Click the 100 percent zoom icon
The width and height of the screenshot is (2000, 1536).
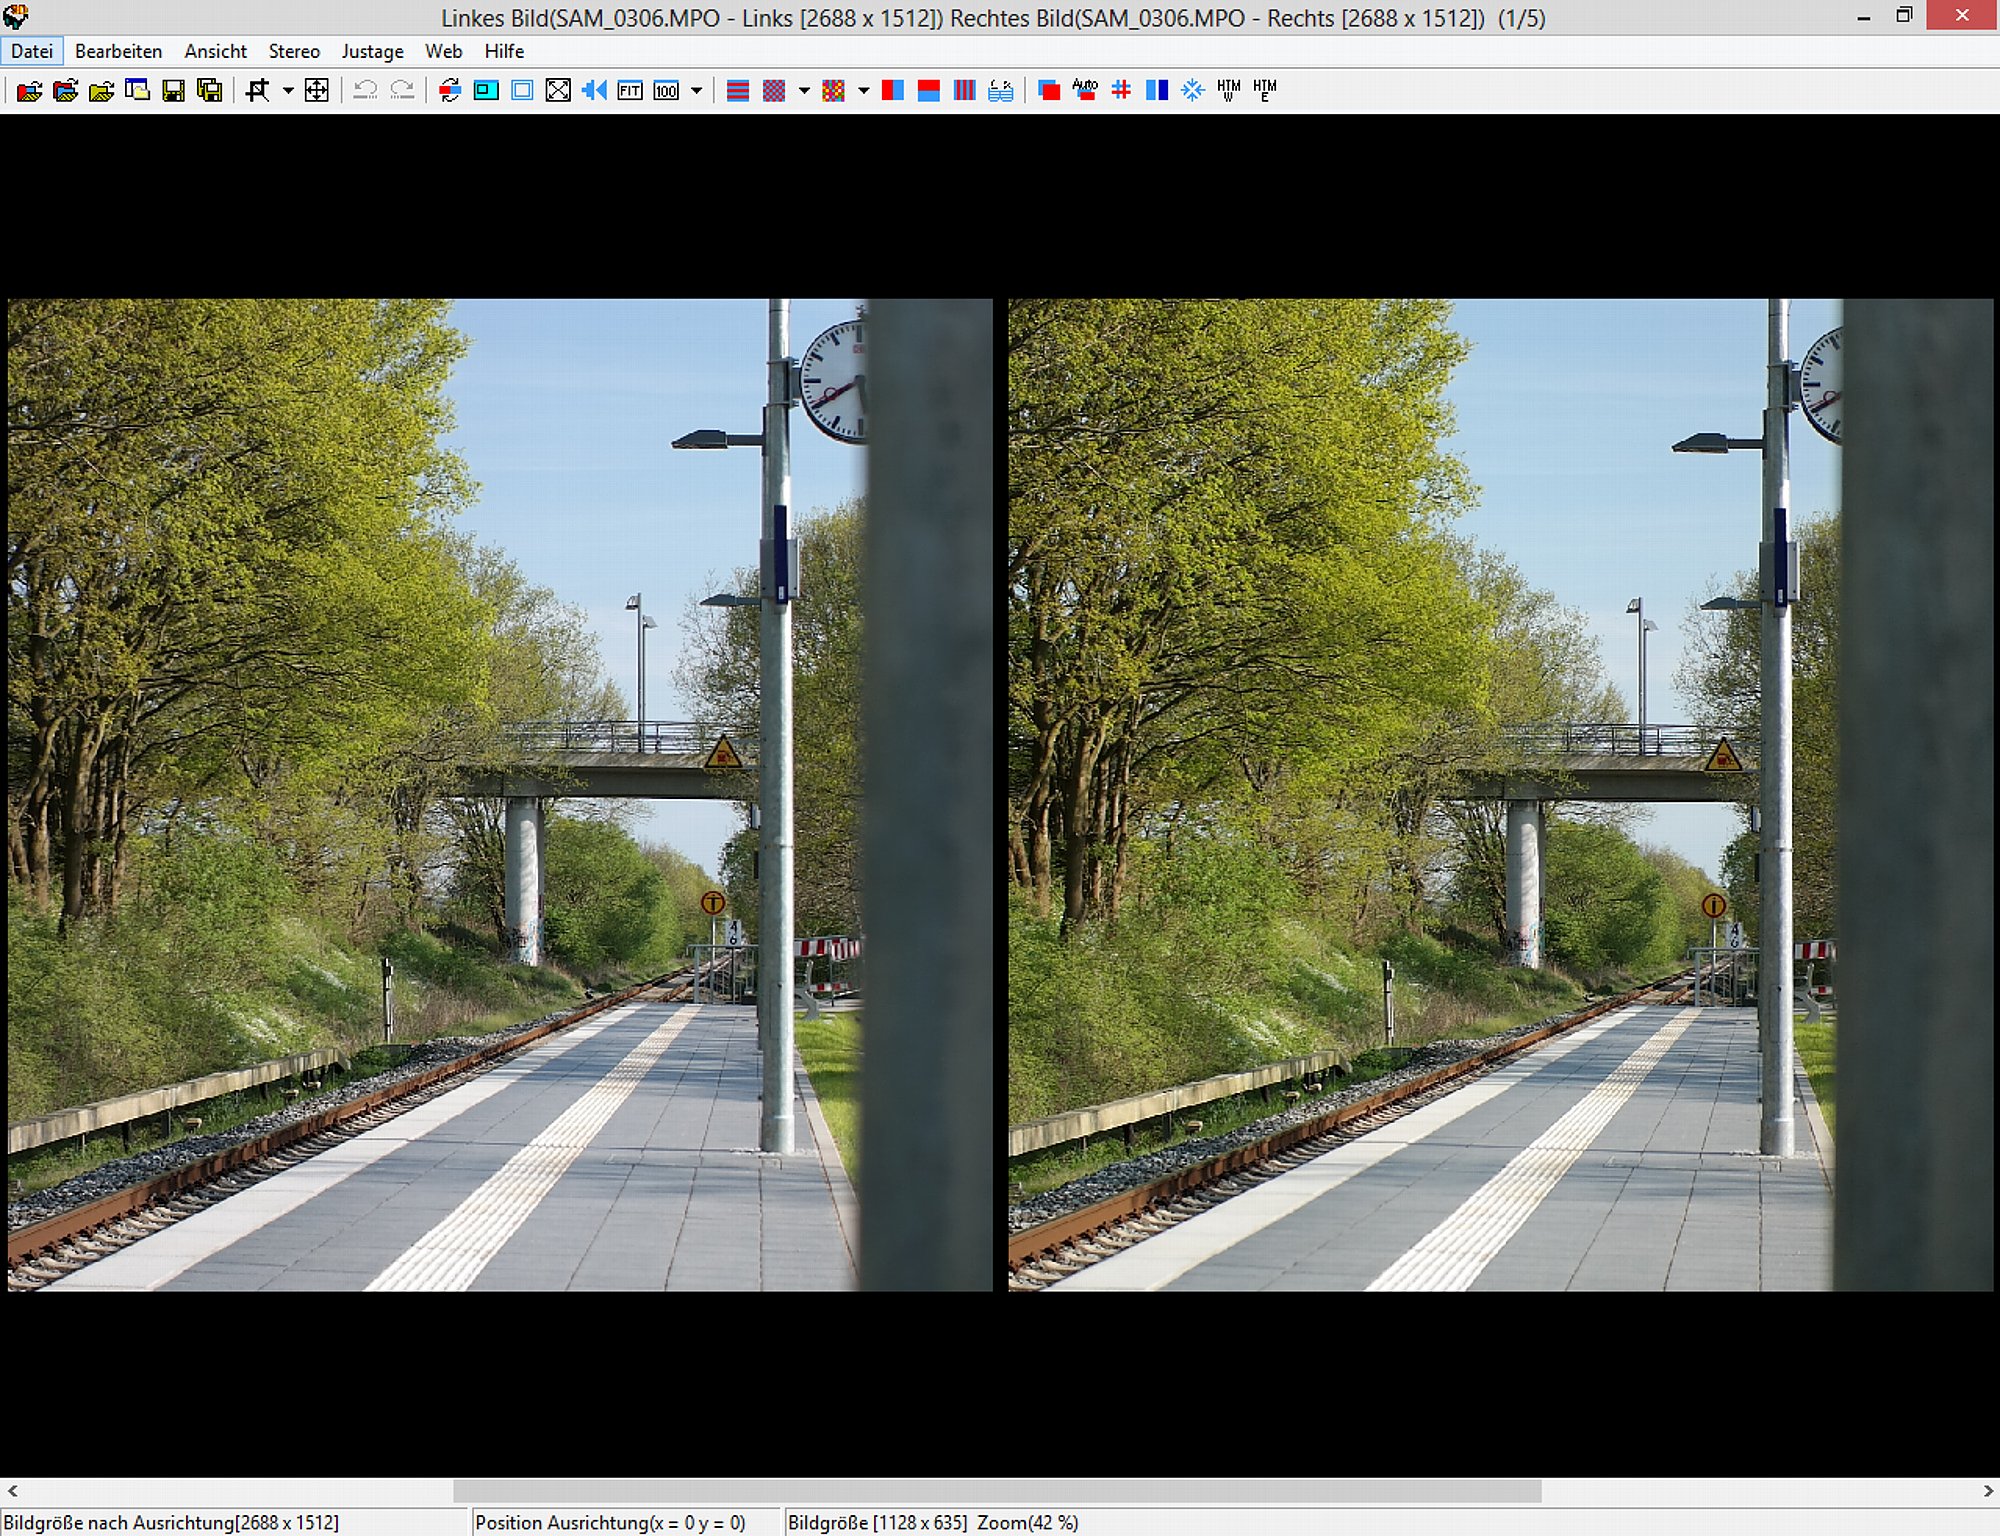(x=666, y=91)
